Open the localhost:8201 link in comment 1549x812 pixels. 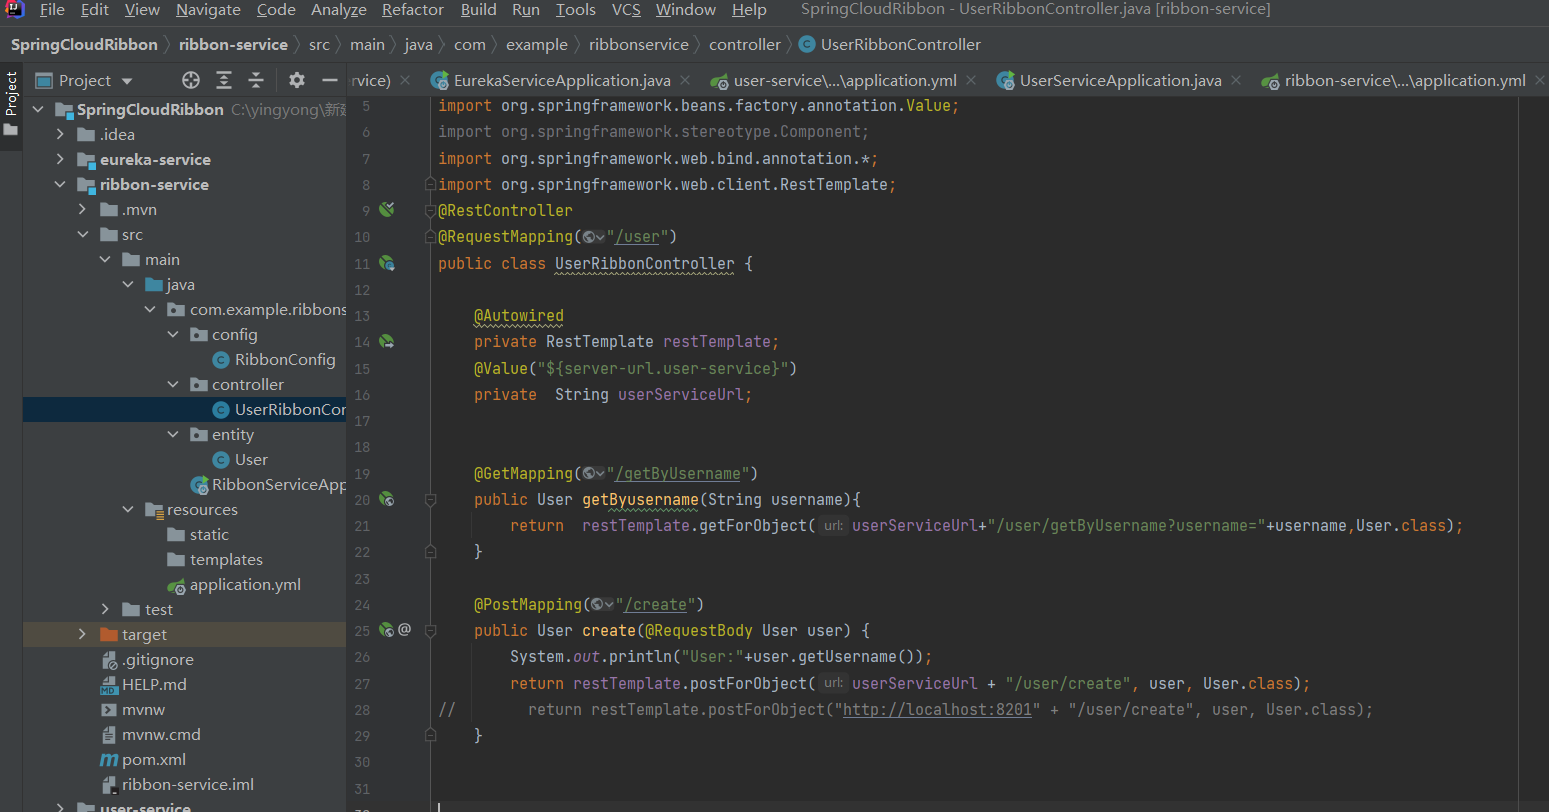(x=937, y=710)
